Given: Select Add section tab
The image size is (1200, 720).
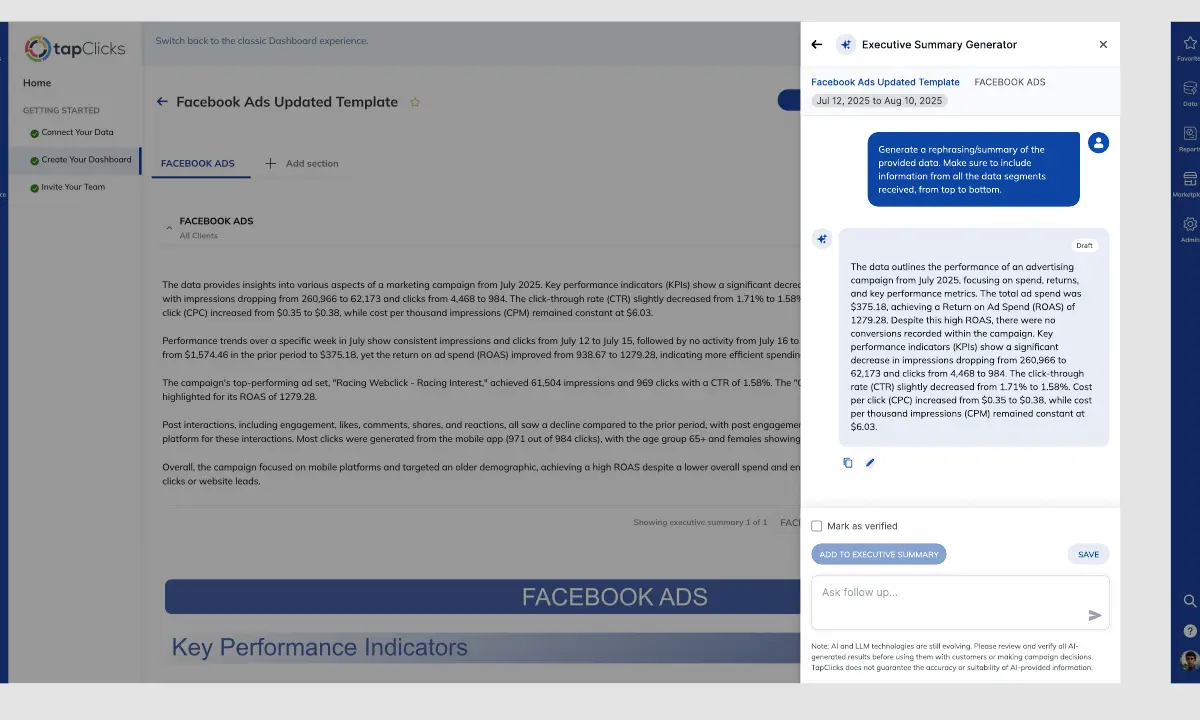Looking at the screenshot, I should point(301,163).
